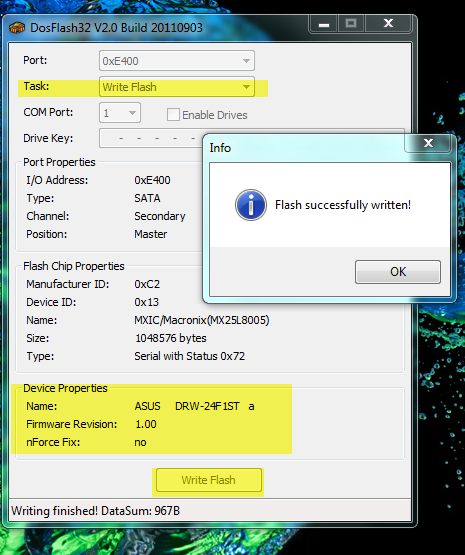Click the Channel value Secondary
The height and width of the screenshot is (555, 465).
coord(160,216)
